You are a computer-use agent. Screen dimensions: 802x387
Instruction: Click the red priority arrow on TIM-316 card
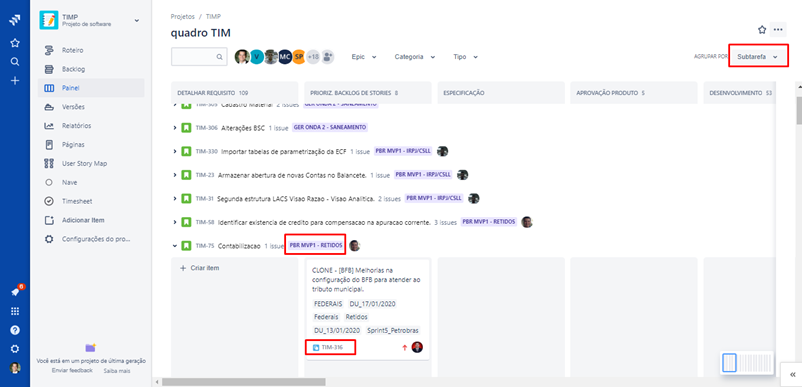pos(404,348)
